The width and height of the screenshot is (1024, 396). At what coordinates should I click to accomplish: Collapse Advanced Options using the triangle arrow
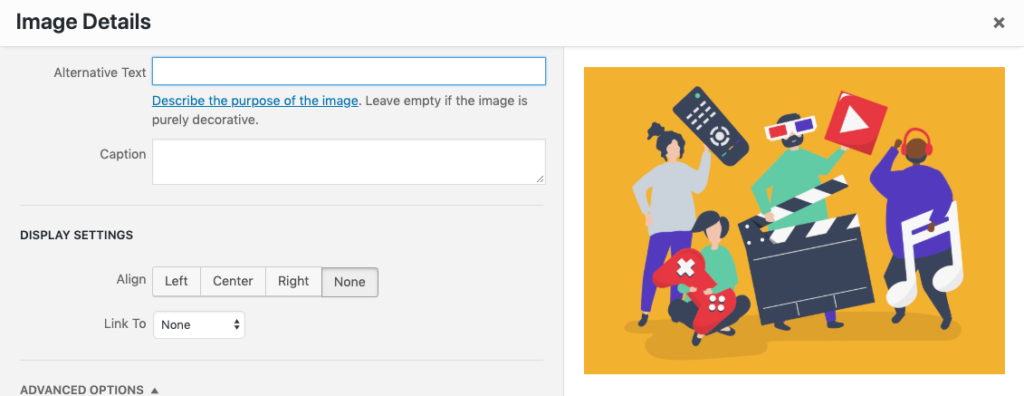pos(155,391)
